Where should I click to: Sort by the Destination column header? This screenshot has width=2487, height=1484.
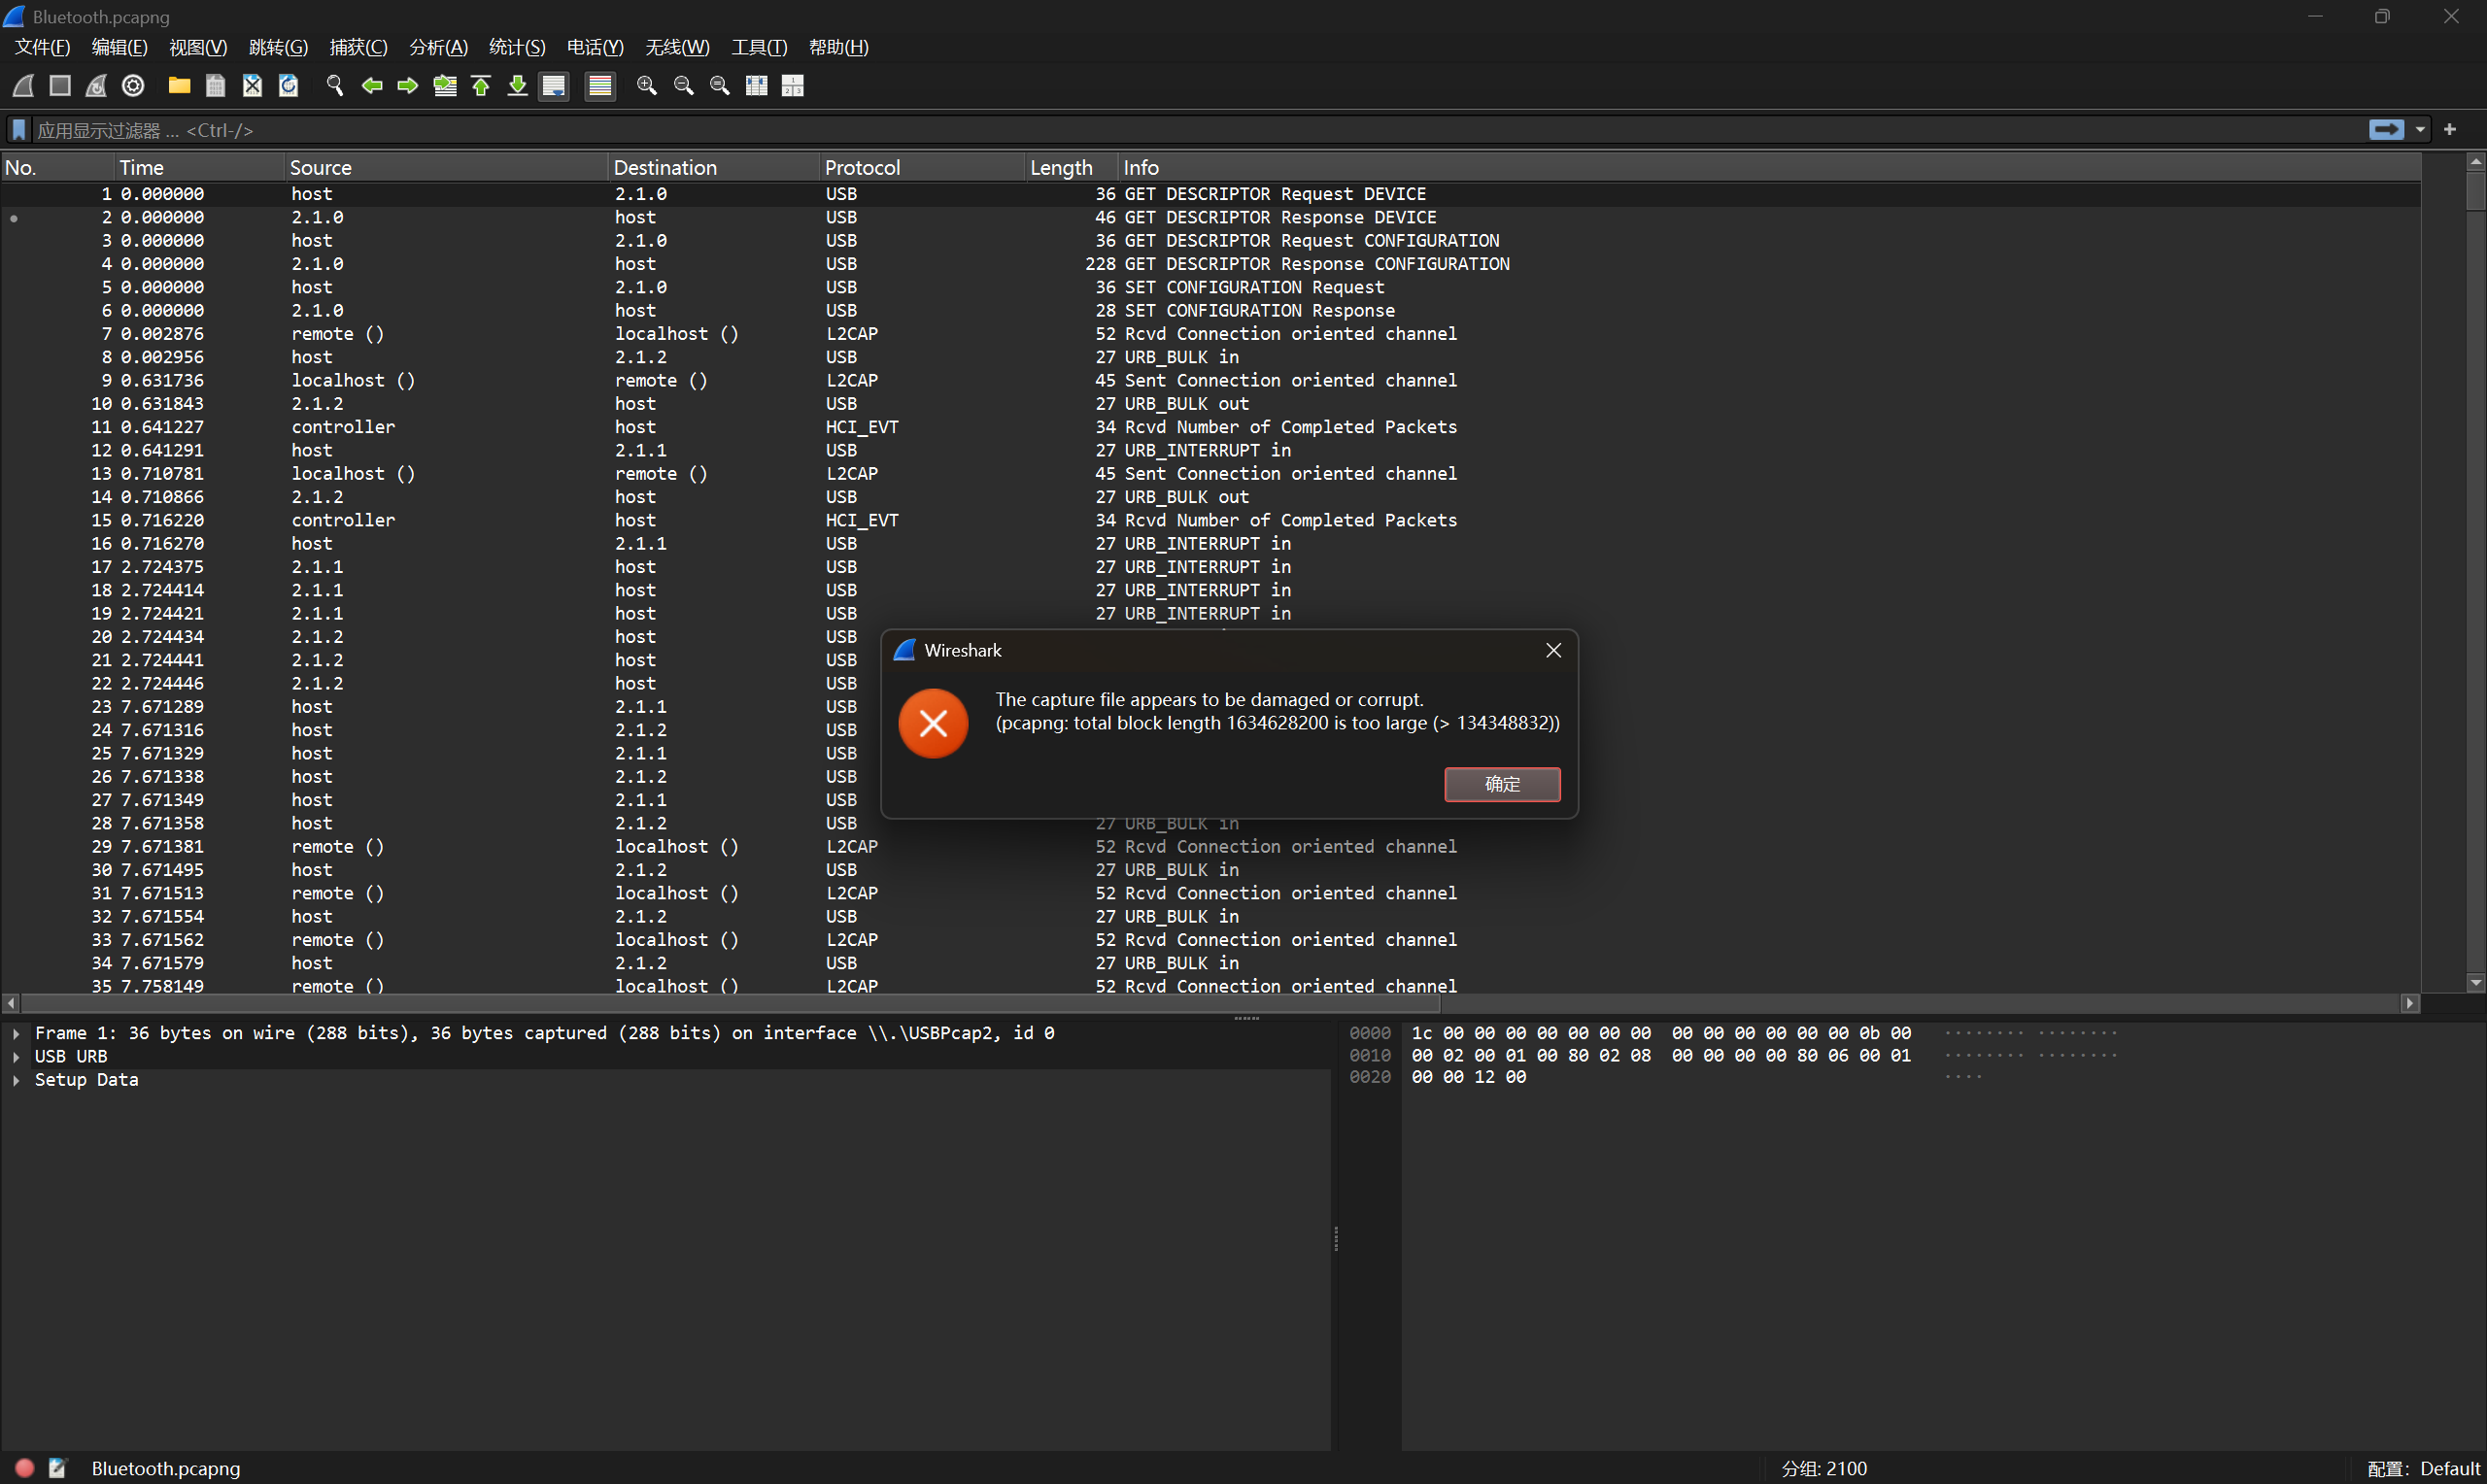coord(713,167)
